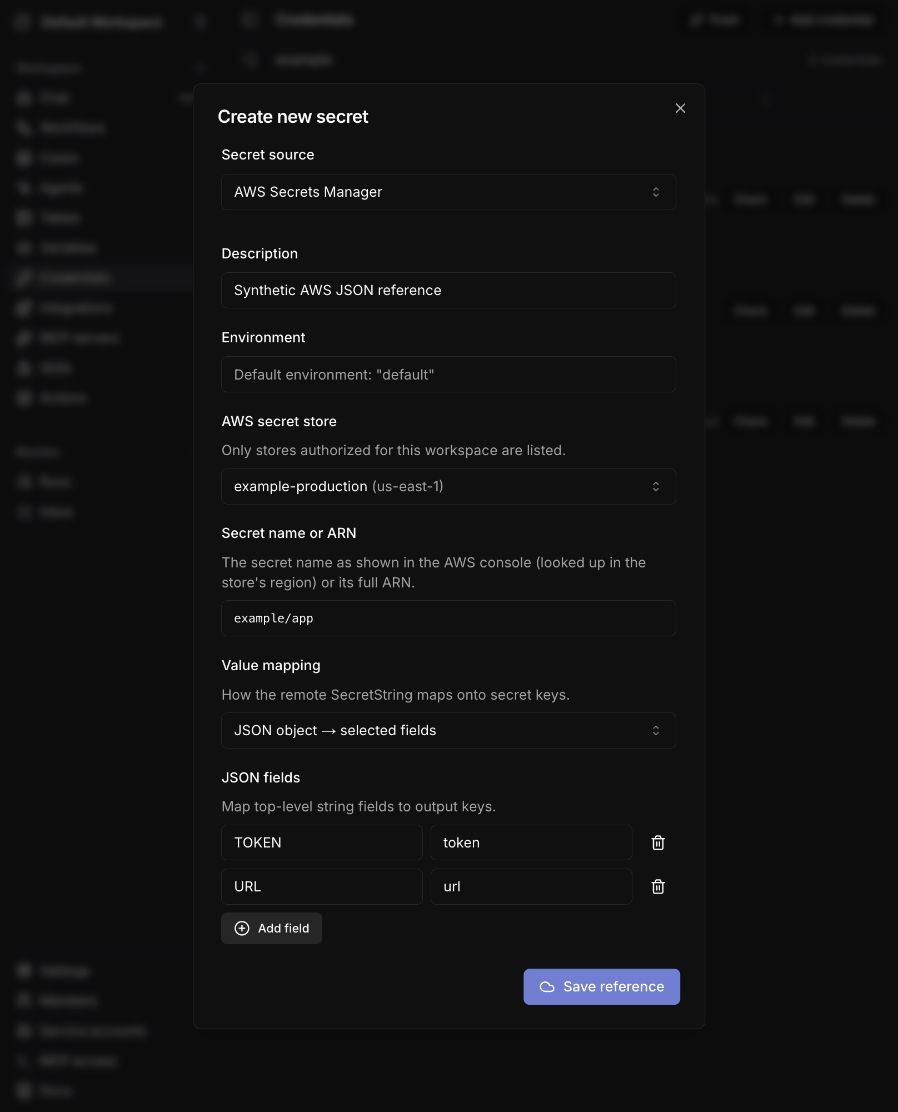Click the cloud icon in Save reference
Image resolution: width=898 pixels, height=1112 pixels.
547,986
